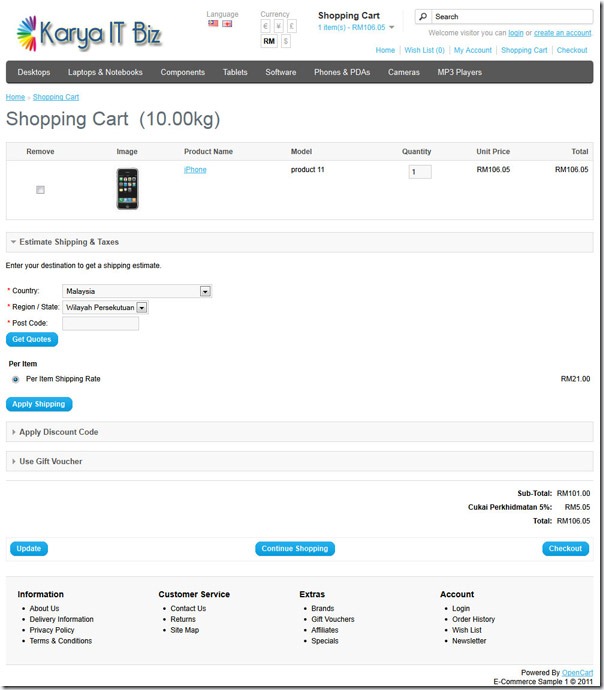Switch language using the UK flag icon
The image size is (604, 690).
click(x=227, y=24)
